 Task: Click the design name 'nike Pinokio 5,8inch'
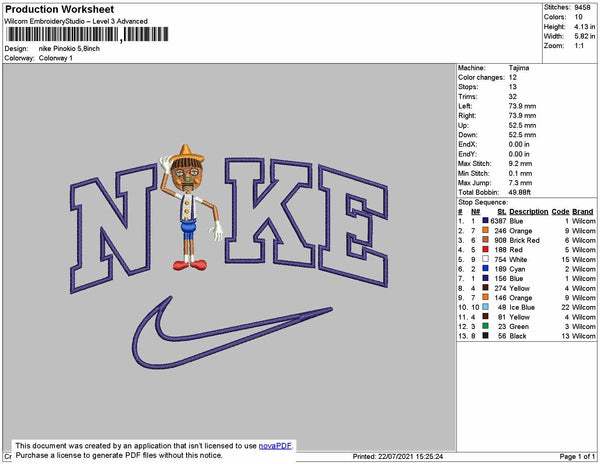[69, 49]
